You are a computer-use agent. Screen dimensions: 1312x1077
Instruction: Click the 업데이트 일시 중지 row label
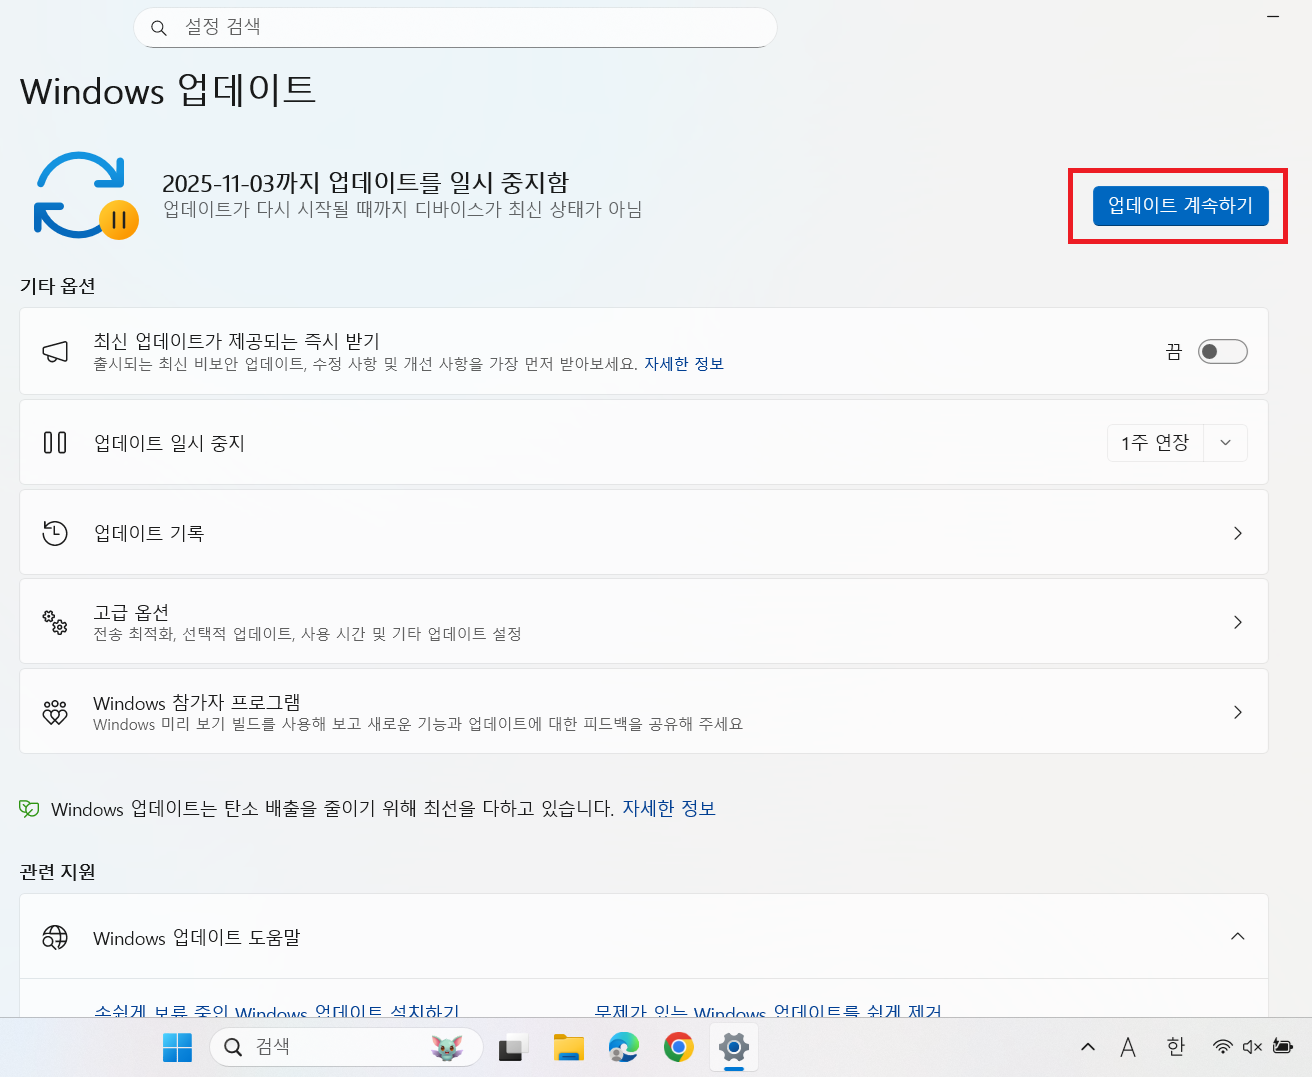(169, 442)
